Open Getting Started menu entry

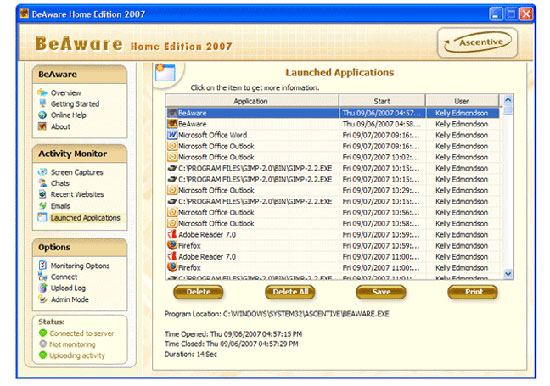tap(75, 104)
